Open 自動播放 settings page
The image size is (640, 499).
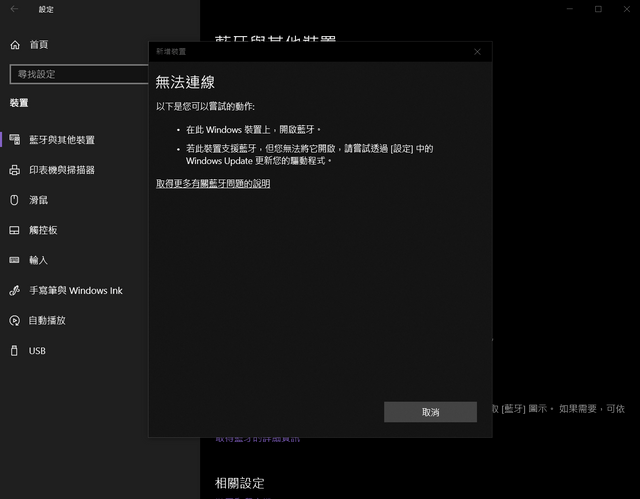(x=47, y=320)
